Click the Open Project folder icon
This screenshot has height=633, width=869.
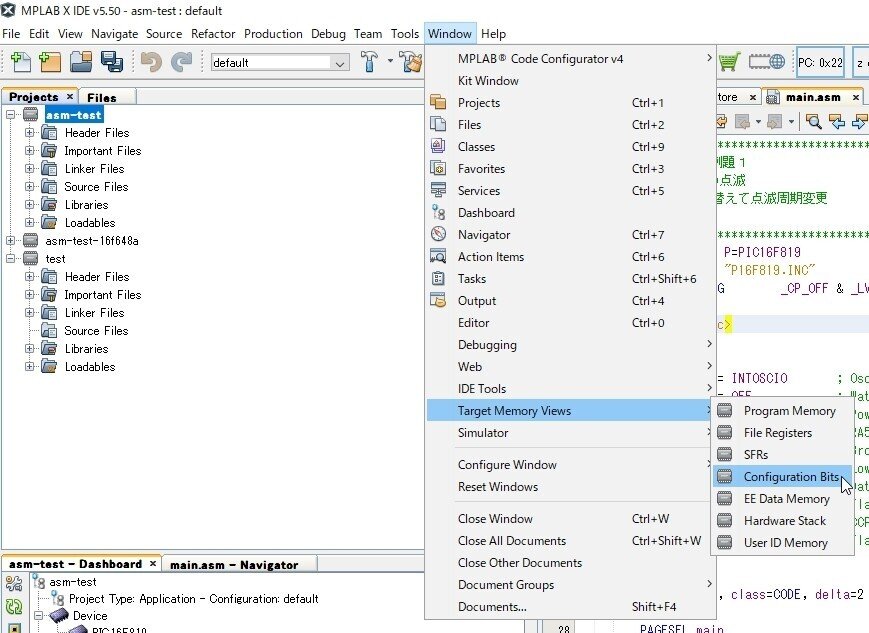click(81, 62)
